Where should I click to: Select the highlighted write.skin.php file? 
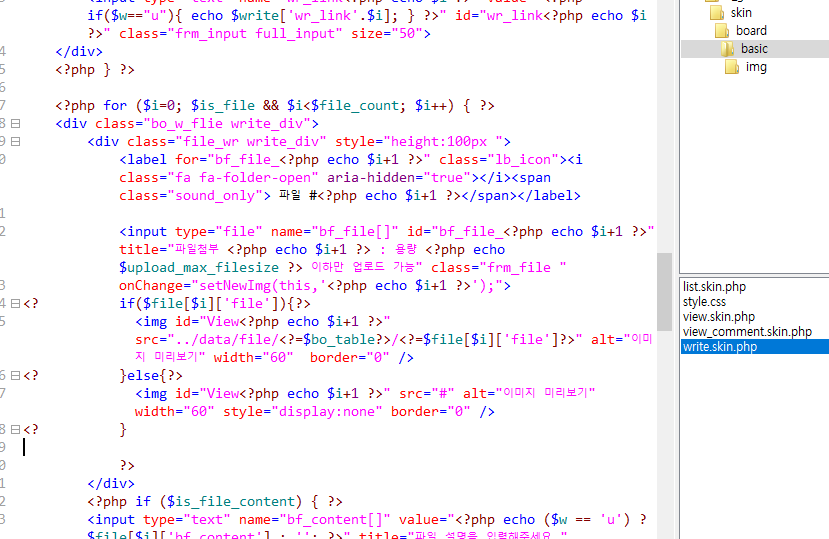click(x=755, y=346)
